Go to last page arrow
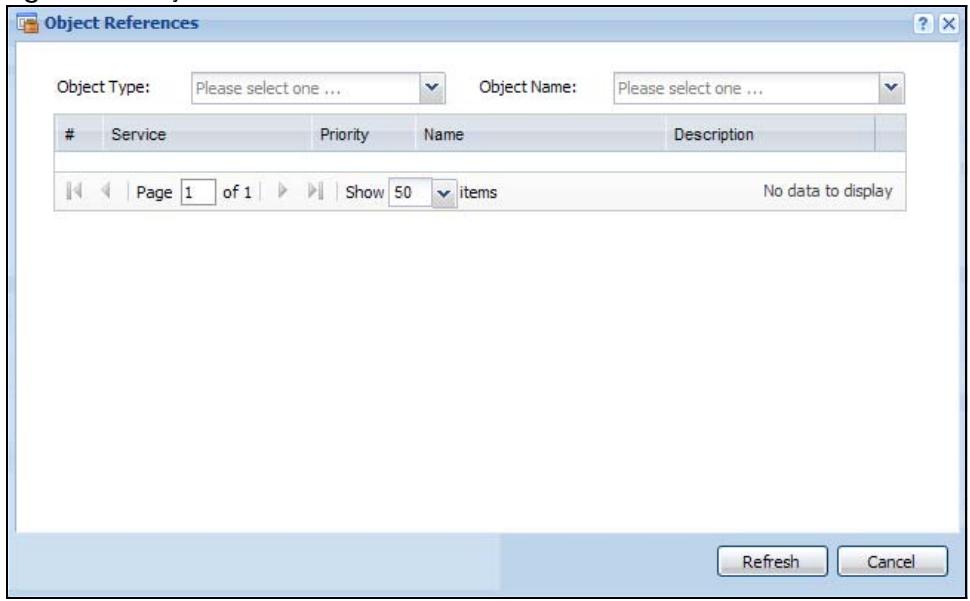 [315, 192]
